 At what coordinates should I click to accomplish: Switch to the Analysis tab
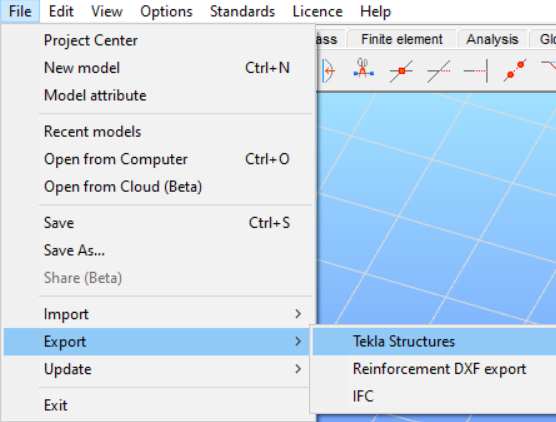(x=492, y=39)
